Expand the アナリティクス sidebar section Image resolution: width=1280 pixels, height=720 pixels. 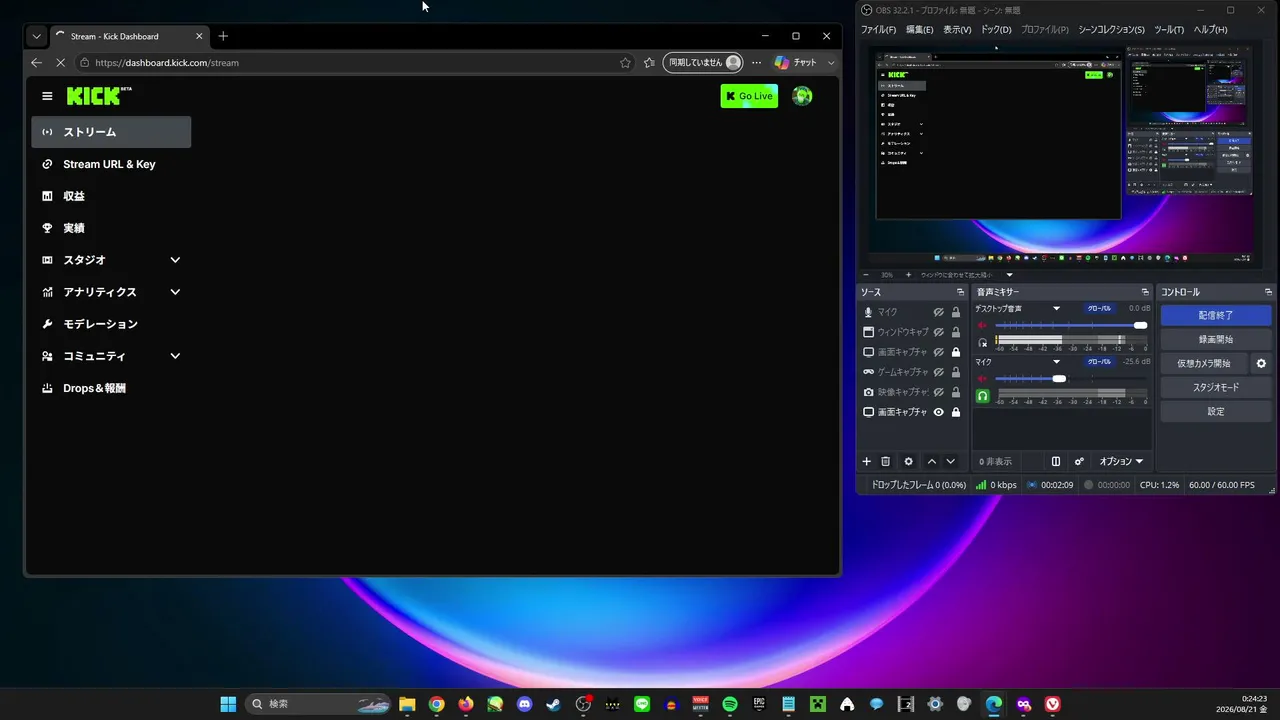coord(175,292)
